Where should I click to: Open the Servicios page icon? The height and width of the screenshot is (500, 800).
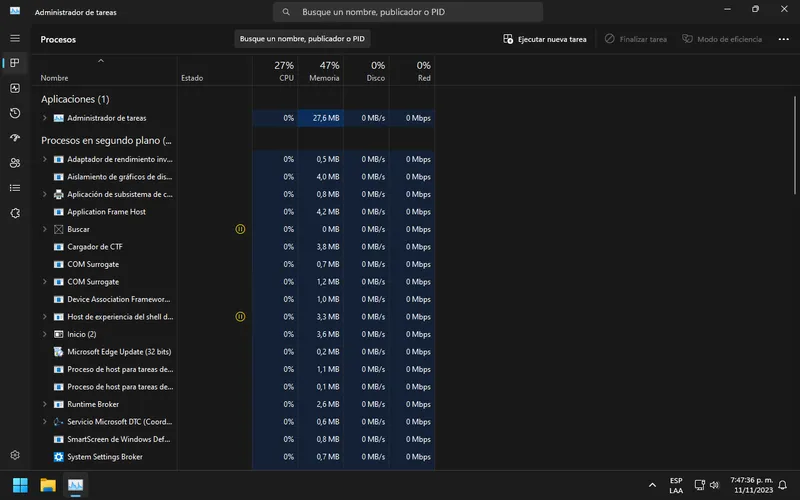coord(15,213)
